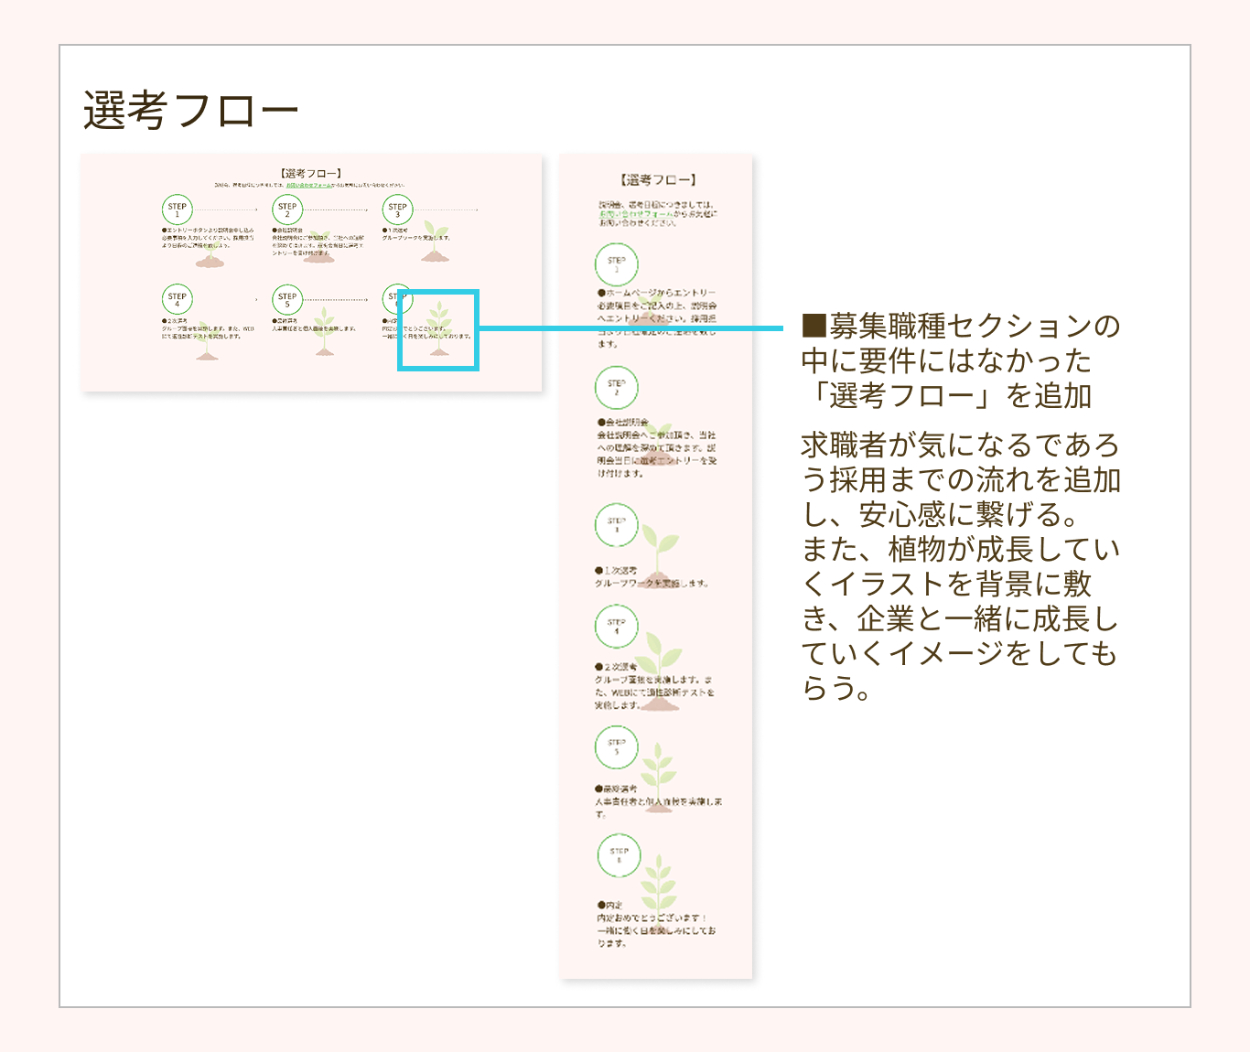Screen dimensions: 1250x1052
Task: Click STEP 3 circle in desktop mockup
Action: (x=397, y=210)
